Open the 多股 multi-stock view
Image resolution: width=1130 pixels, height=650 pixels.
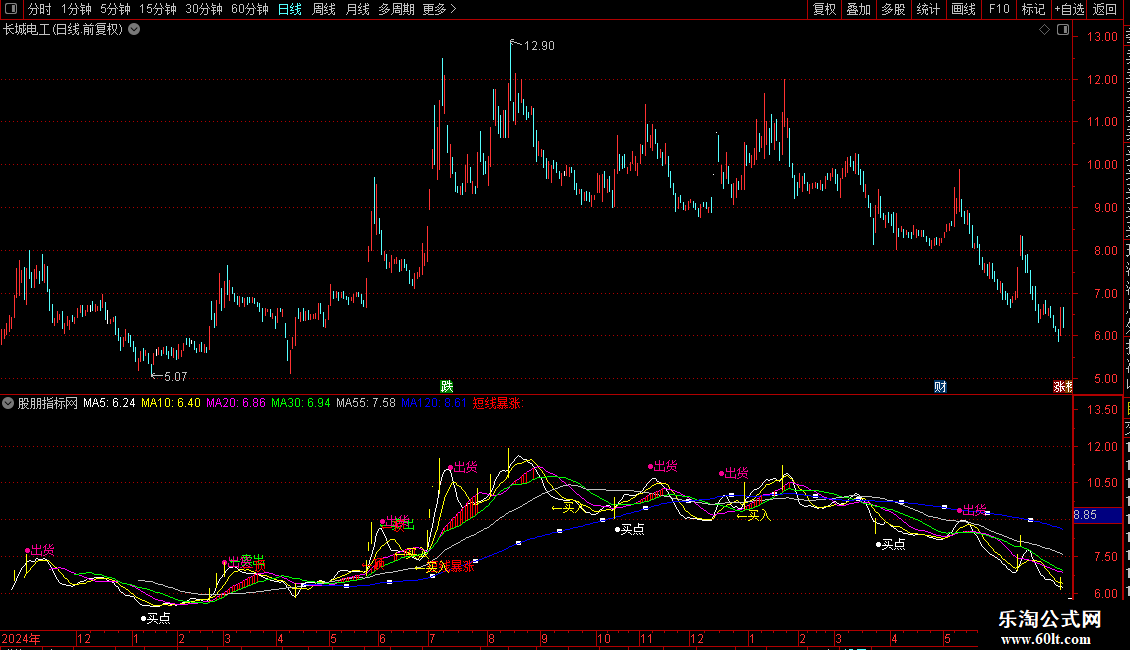click(x=894, y=9)
